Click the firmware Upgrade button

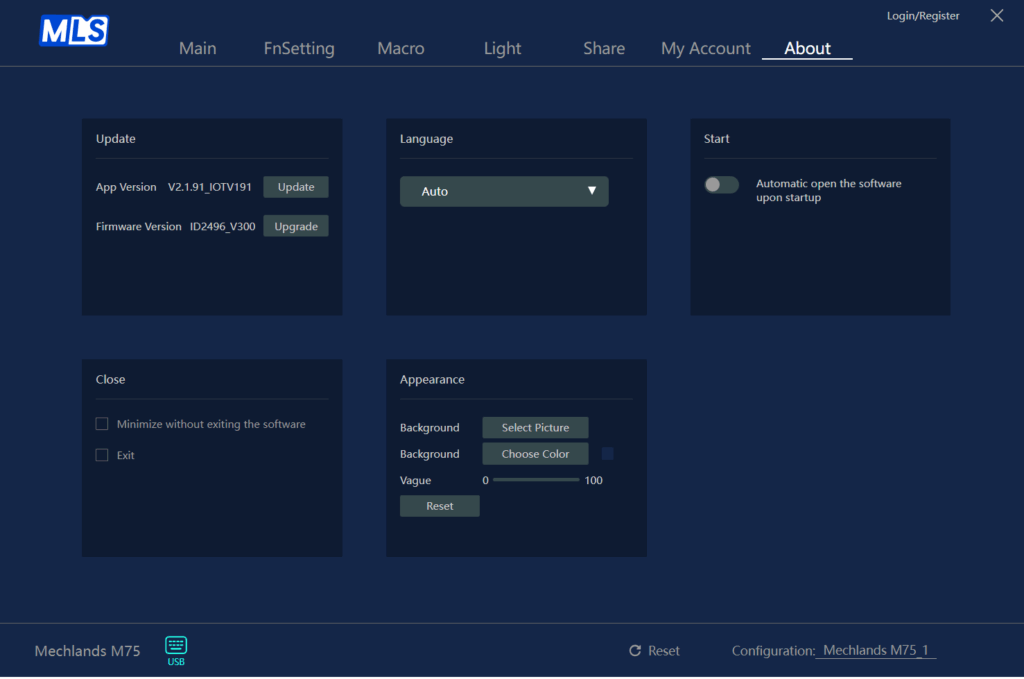[296, 226]
